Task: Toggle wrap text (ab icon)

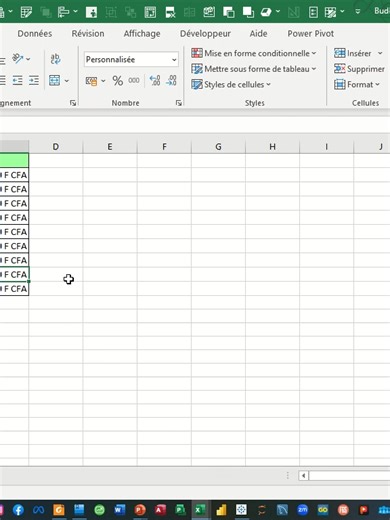Action: [55, 59]
